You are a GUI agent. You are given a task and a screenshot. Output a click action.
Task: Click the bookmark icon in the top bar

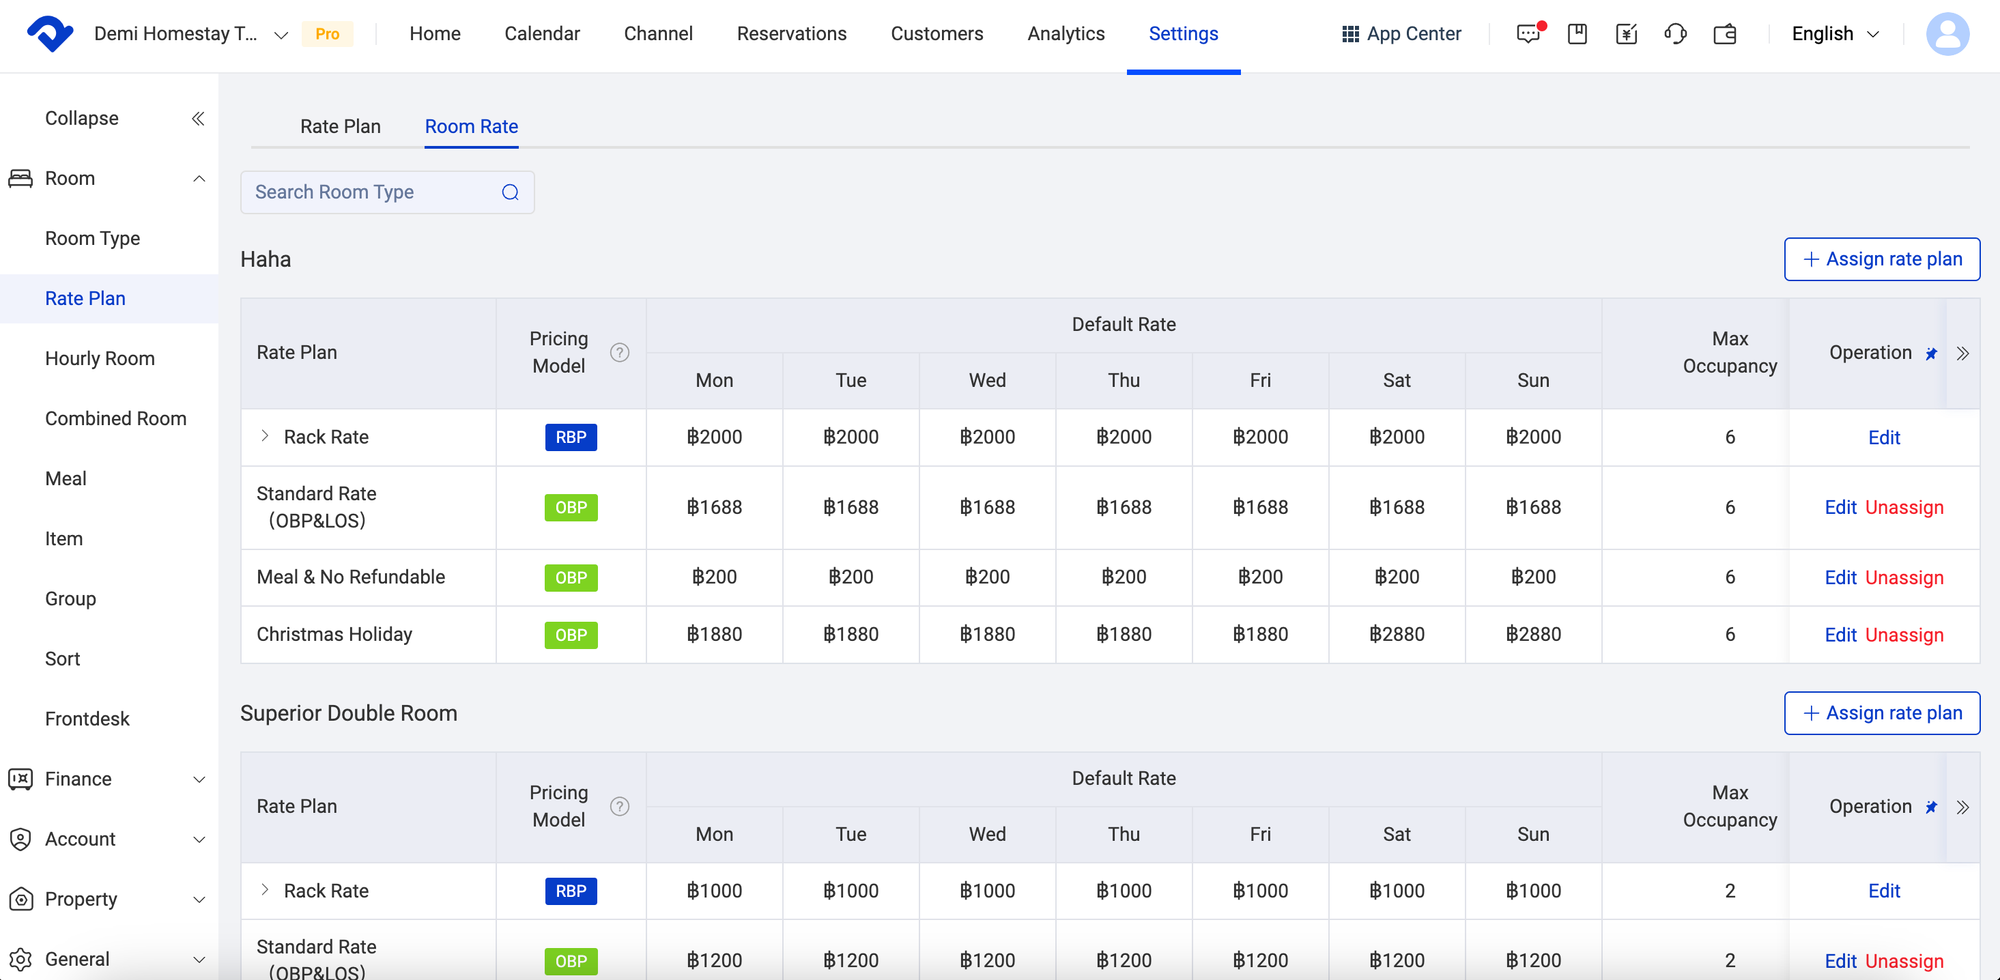(1577, 33)
